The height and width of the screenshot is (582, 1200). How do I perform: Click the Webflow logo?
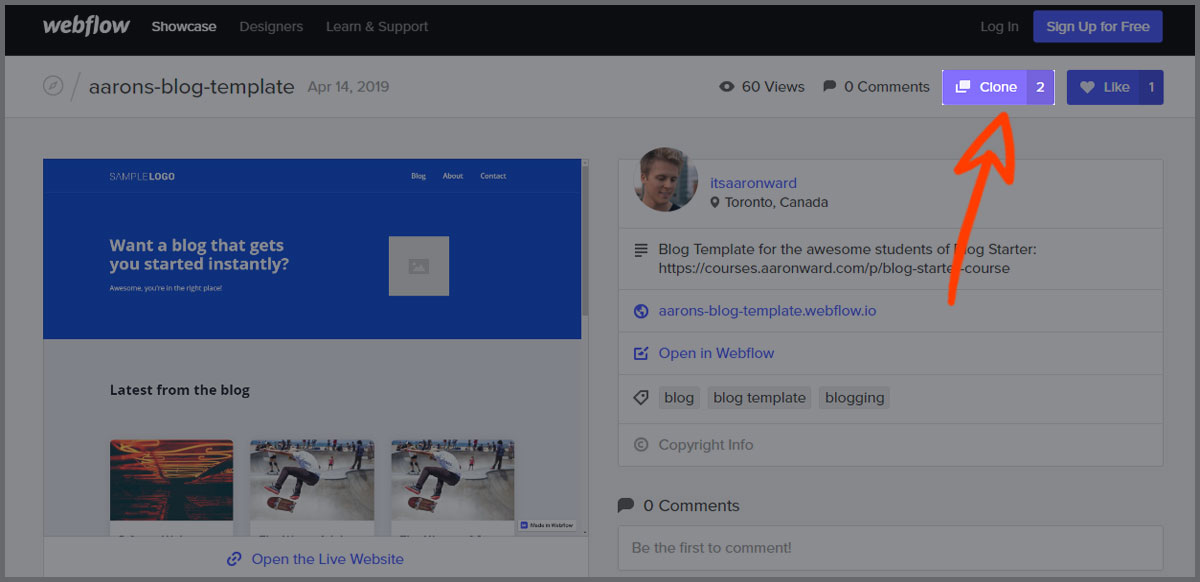tap(86, 26)
